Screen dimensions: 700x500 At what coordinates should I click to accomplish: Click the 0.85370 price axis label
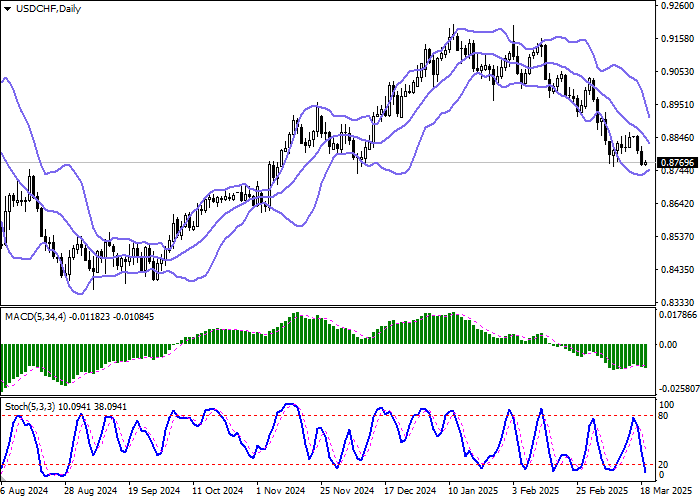pyautogui.click(x=675, y=236)
